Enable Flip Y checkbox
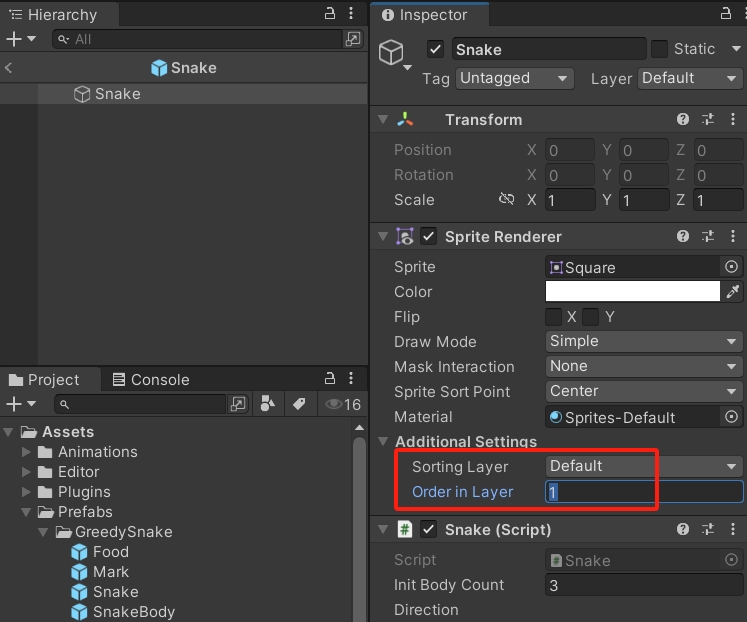This screenshot has width=747, height=622. [590, 316]
